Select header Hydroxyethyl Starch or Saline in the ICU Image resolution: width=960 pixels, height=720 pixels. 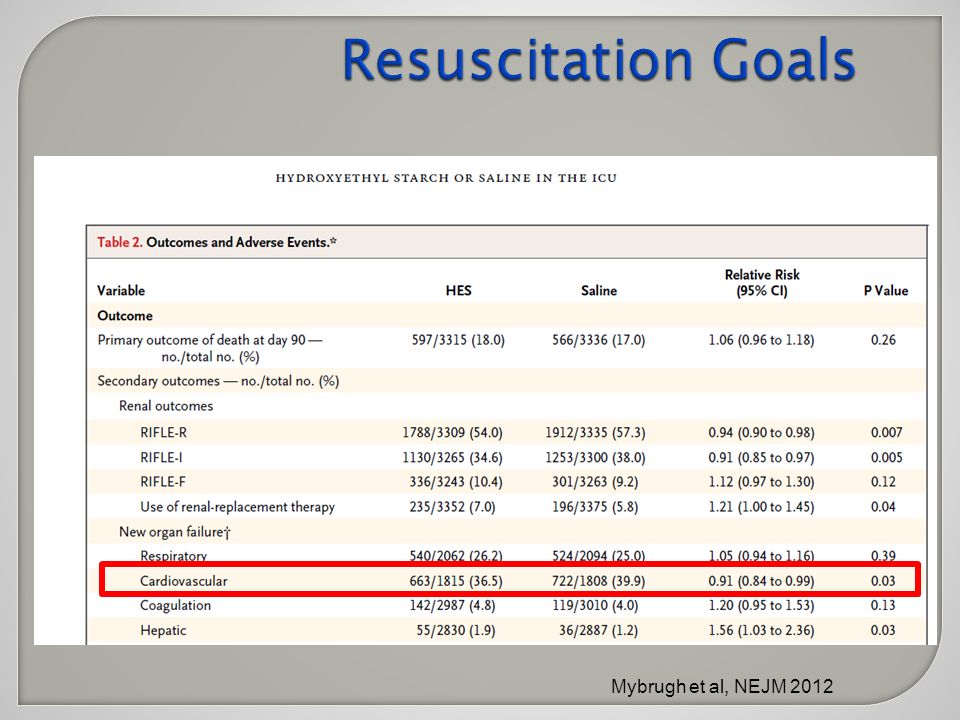(446, 178)
